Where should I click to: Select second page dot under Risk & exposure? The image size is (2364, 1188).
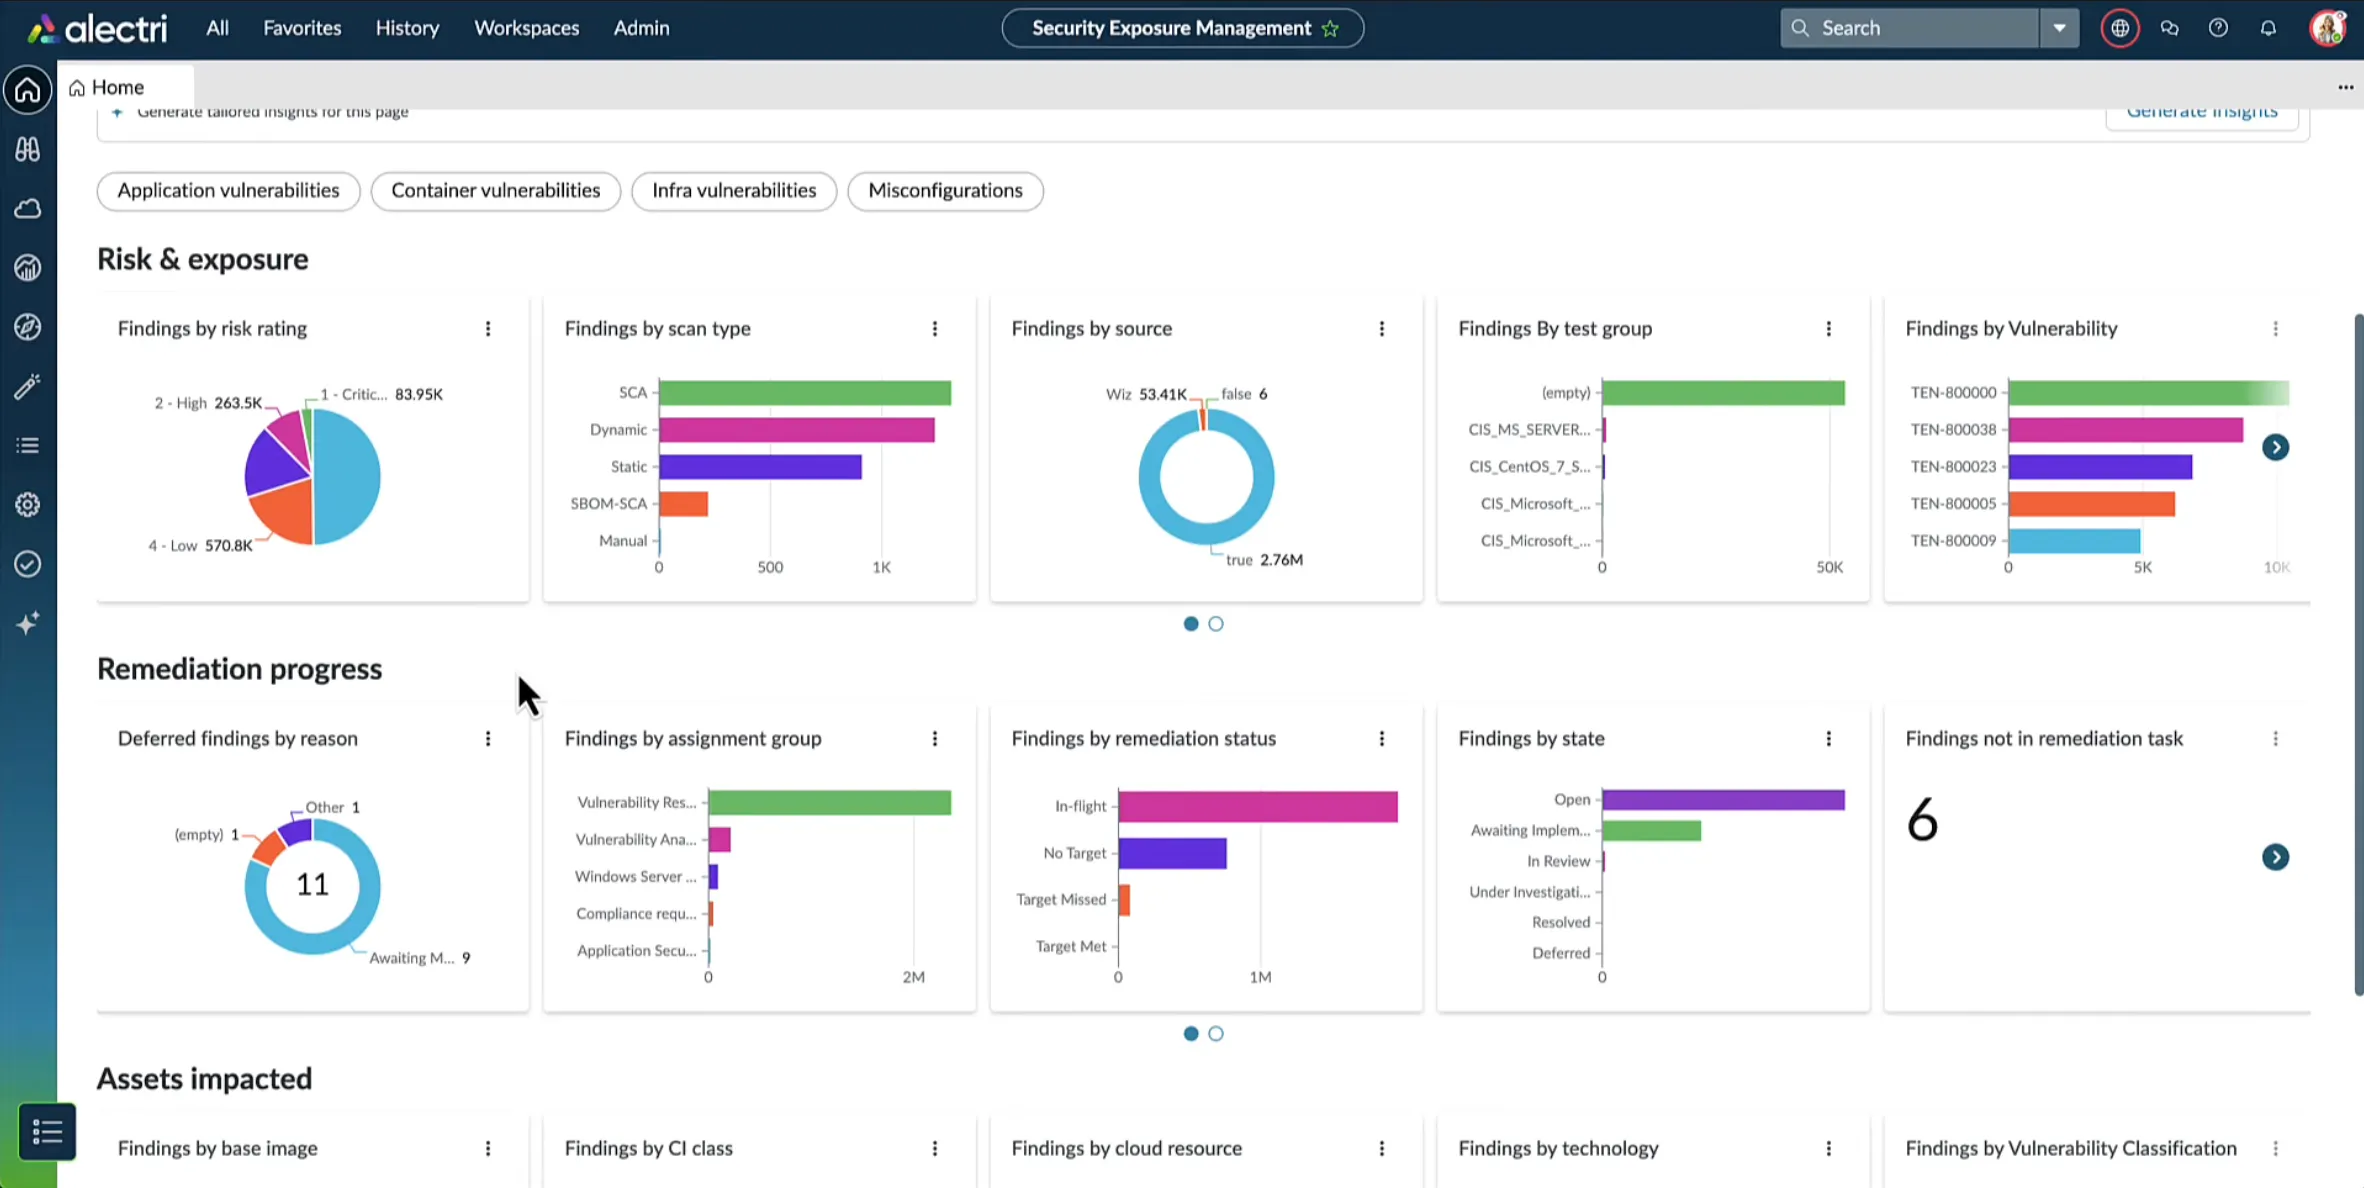pos(1215,624)
